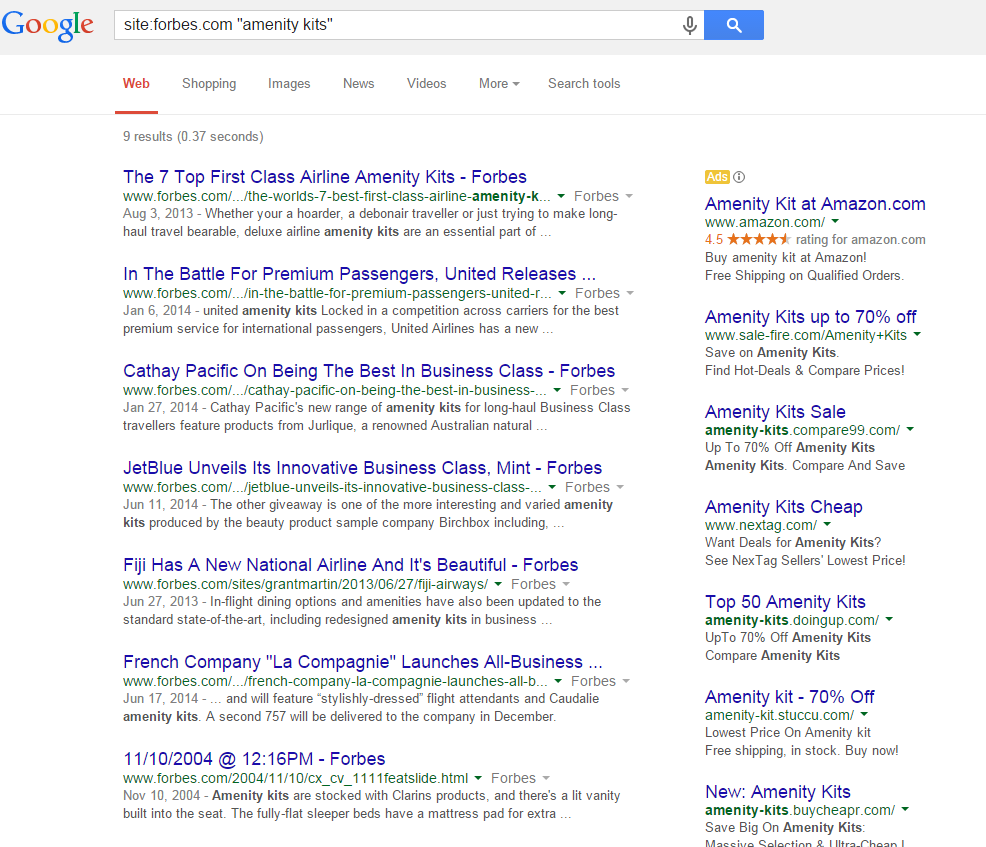Open the 'Amenity Kits Cheap' ad
The height and width of the screenshot is (847, 986).
pos(784,507)
